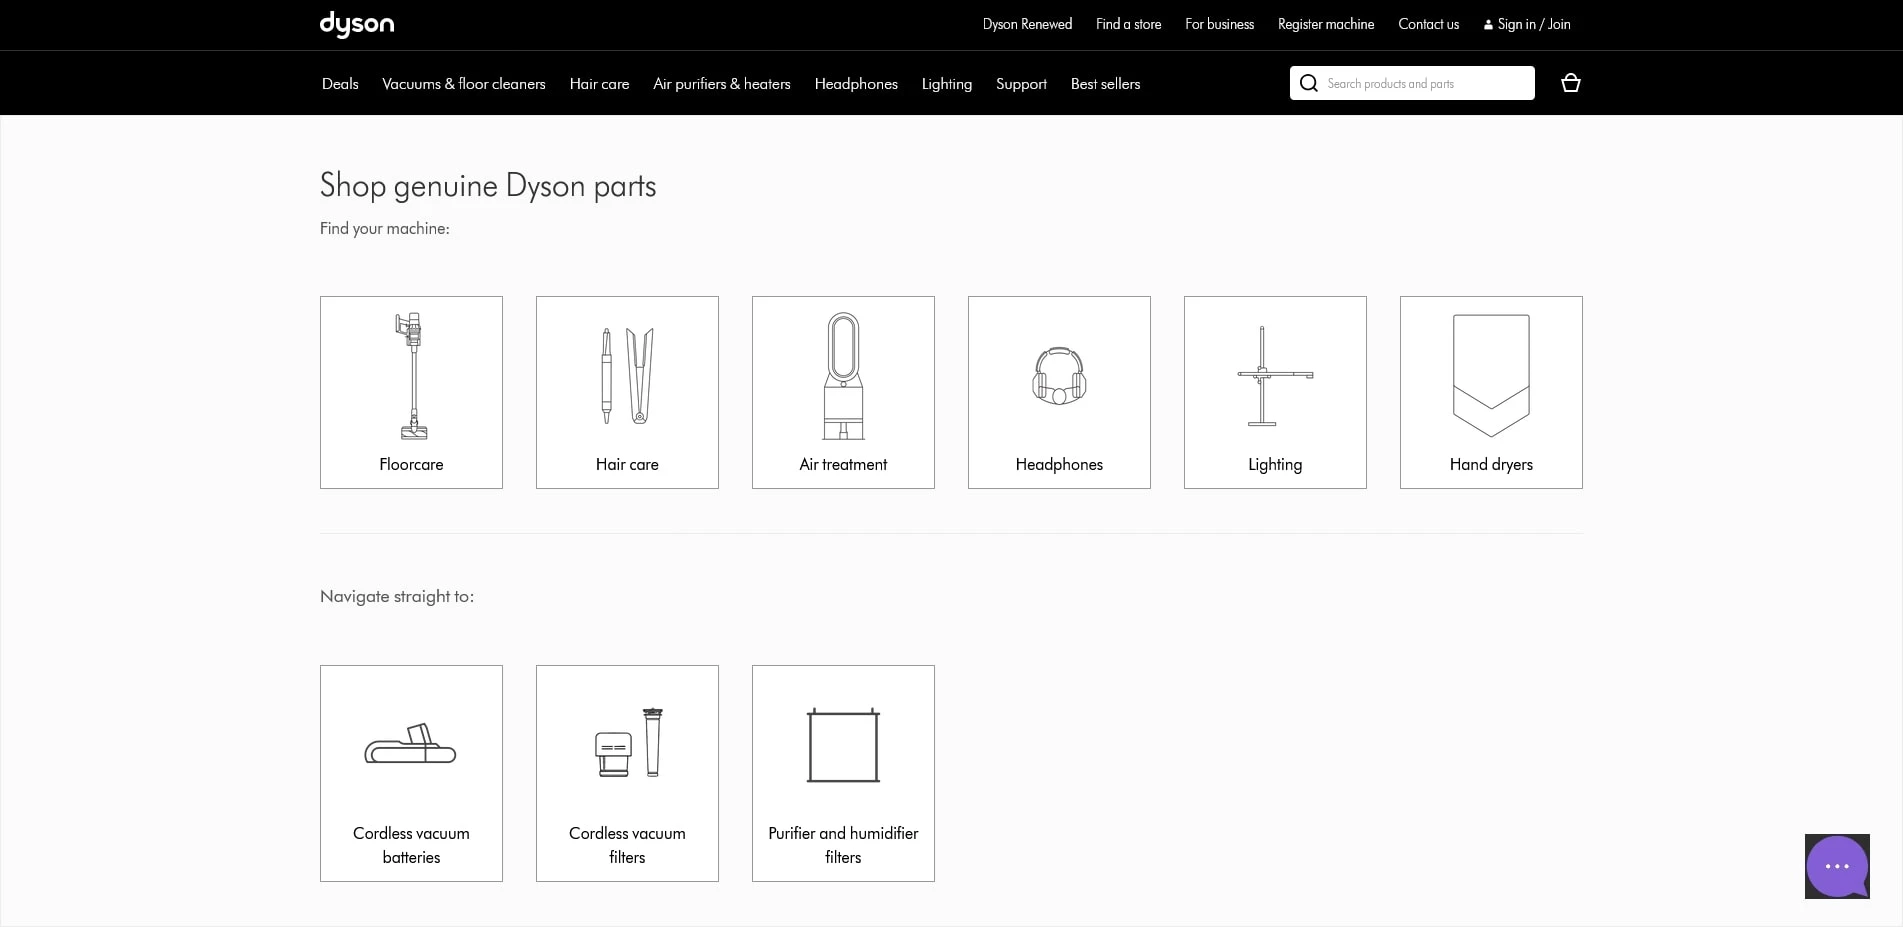The image size is (1903, 927).
Task: Open the Air purifiers & heaters menu
Action: coord(721,84)
